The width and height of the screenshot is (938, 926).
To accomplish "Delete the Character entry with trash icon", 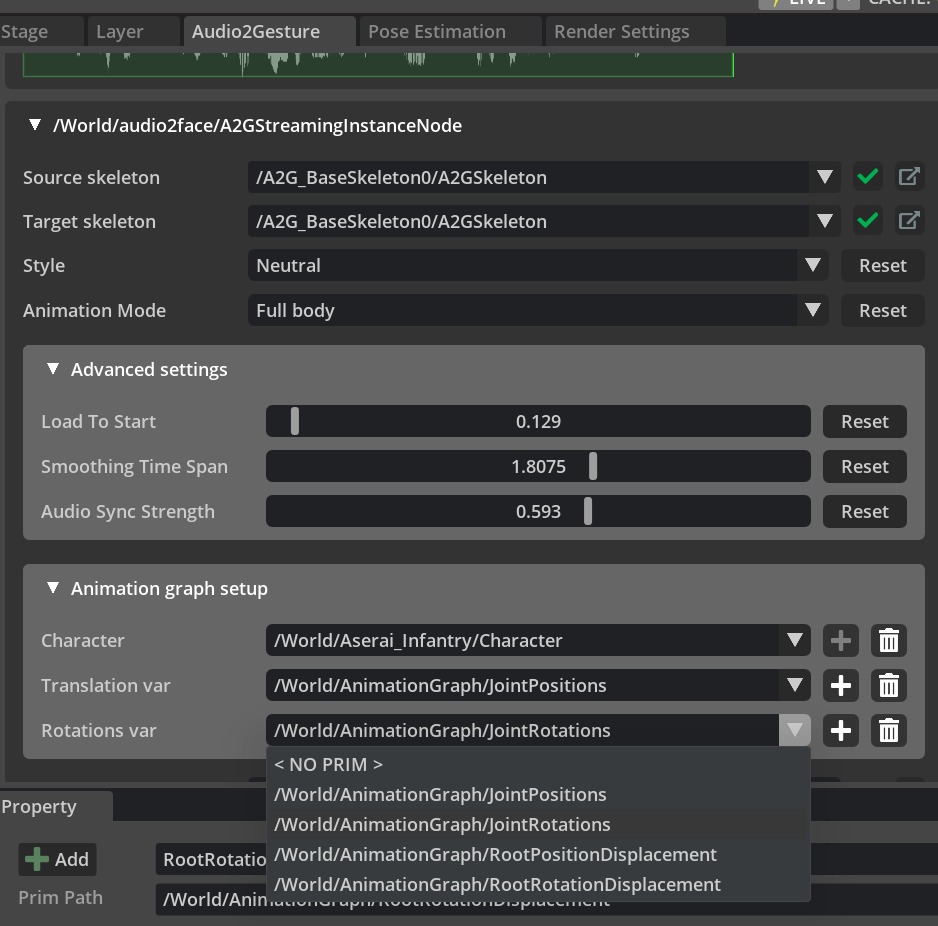I will (888, 641).
